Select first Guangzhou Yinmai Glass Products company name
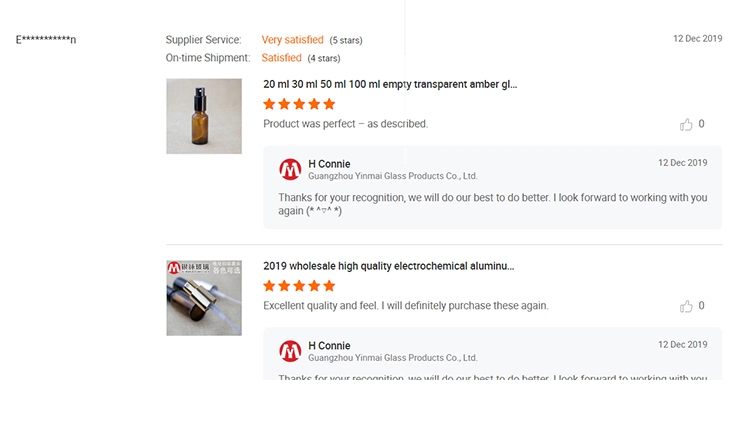The image size is (750, 424). click(x=393, y=176)
